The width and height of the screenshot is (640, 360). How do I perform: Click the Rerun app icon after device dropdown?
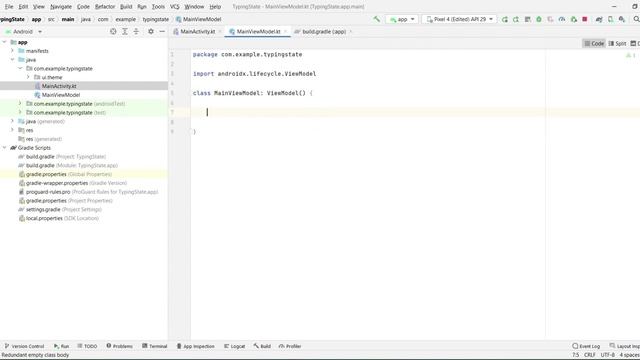pyautogui.click(x=505, y=19)
